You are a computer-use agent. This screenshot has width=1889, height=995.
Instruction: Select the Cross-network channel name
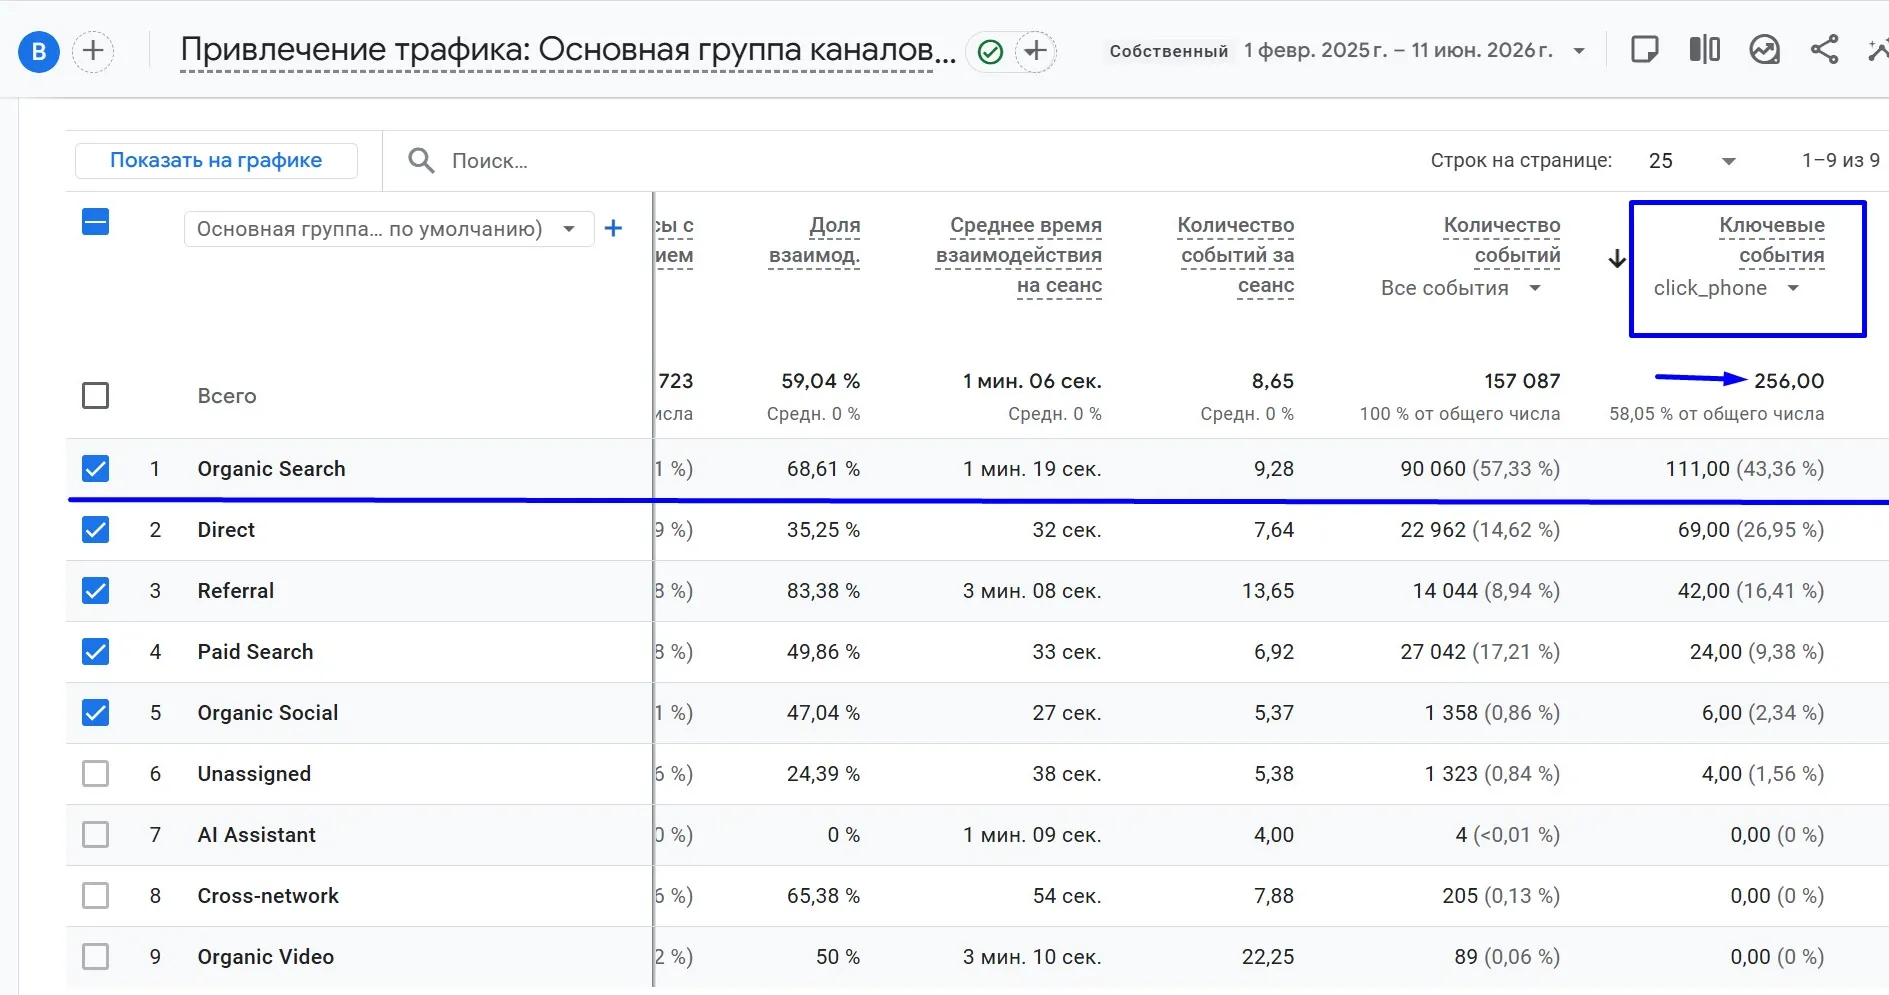pos(268,896)
